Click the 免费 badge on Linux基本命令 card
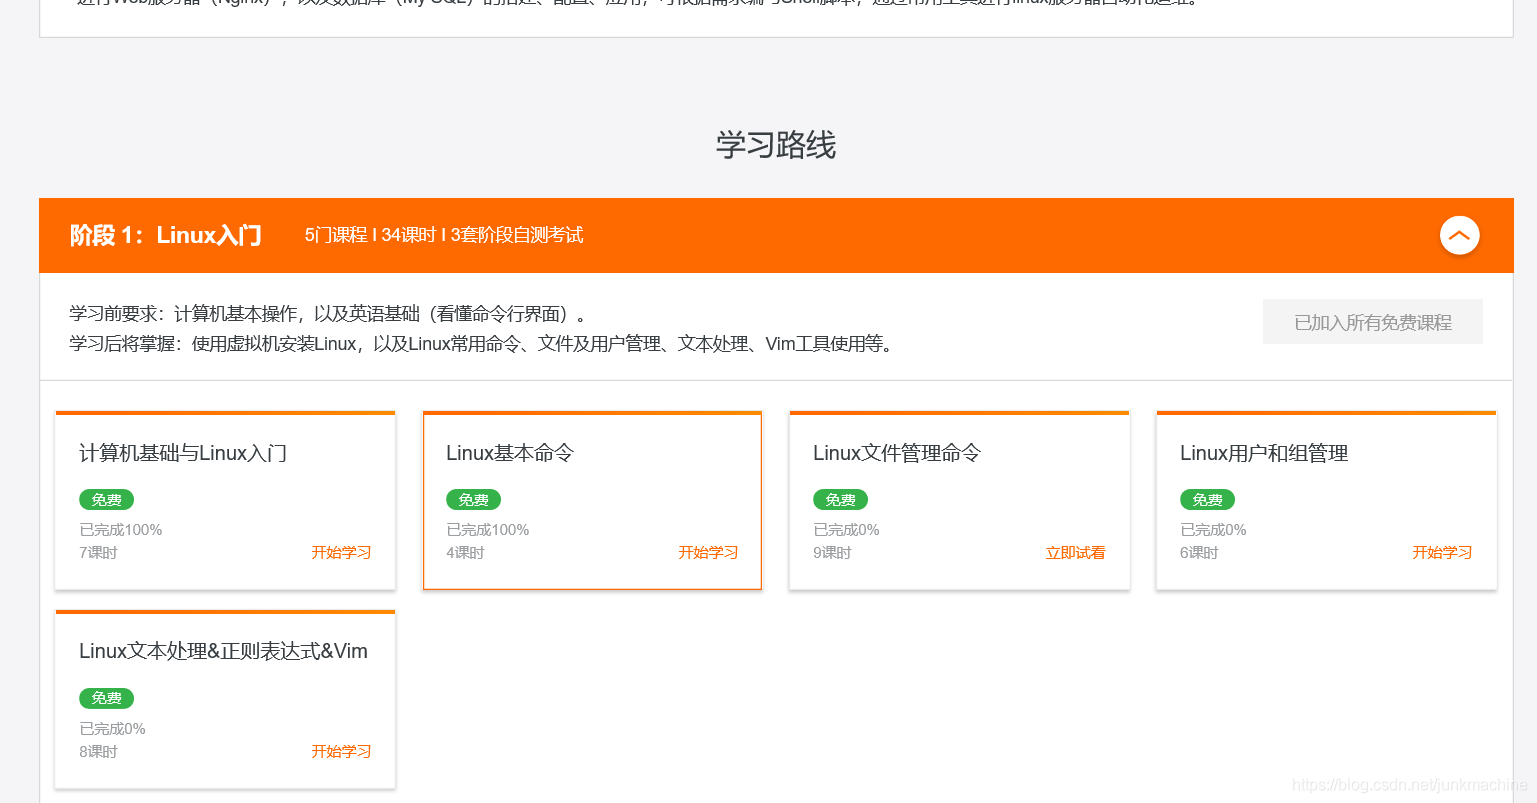 coord(472,499)
